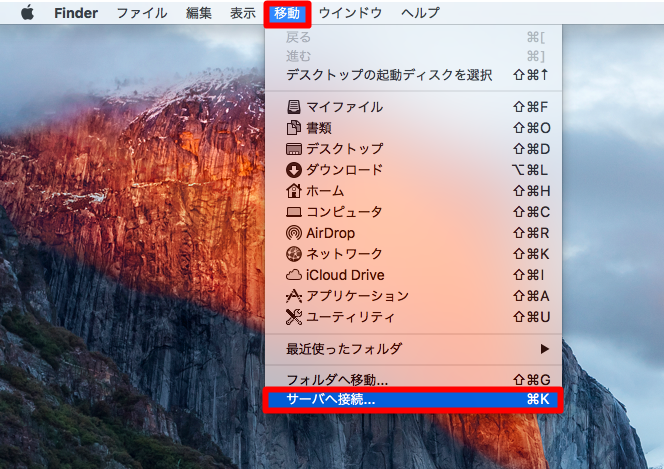
Task: Click the iCloud Drive cloud icon
Action: pos(294,275)
